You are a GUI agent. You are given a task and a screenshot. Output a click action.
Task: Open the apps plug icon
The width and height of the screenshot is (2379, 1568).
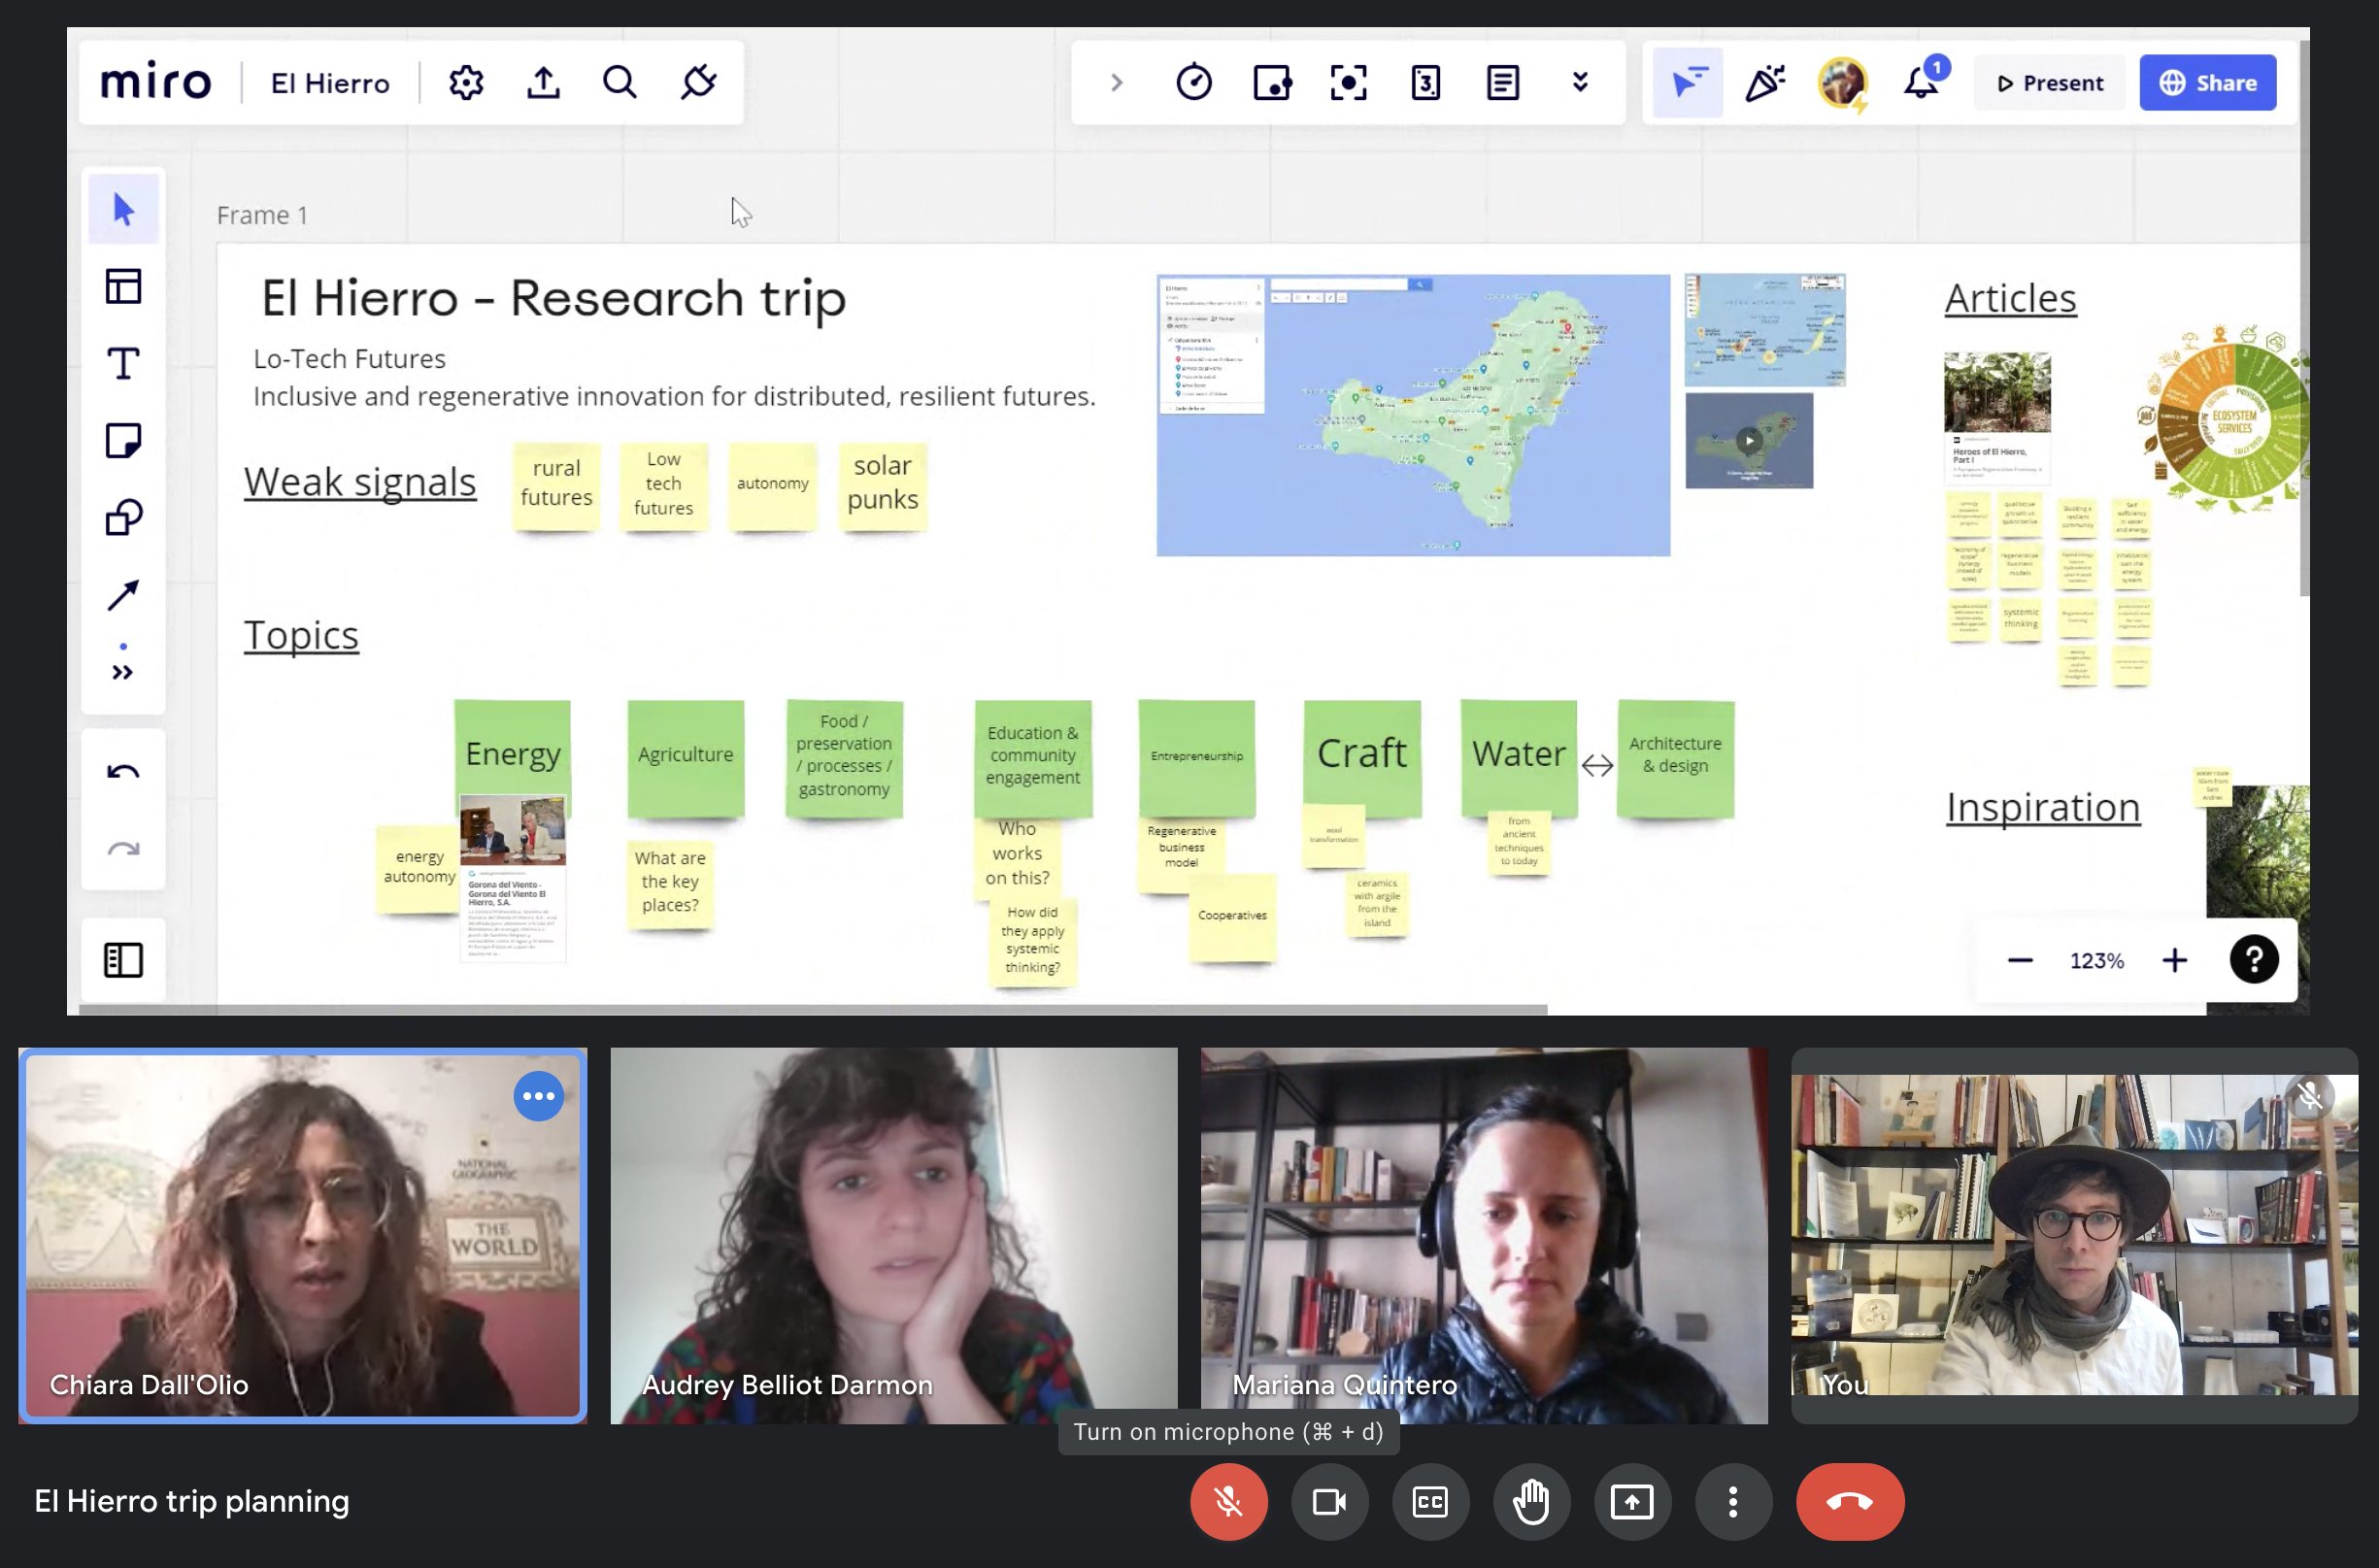(x=698, y=82)
